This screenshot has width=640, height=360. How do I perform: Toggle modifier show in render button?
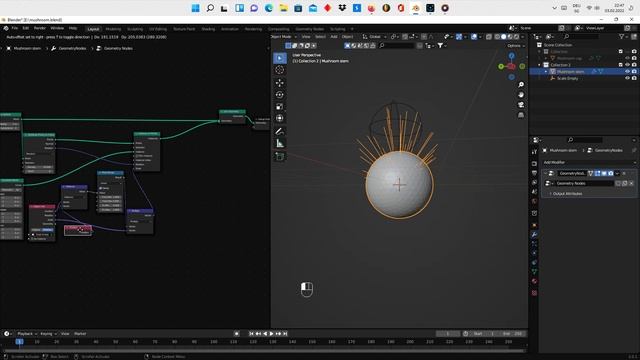611,173
